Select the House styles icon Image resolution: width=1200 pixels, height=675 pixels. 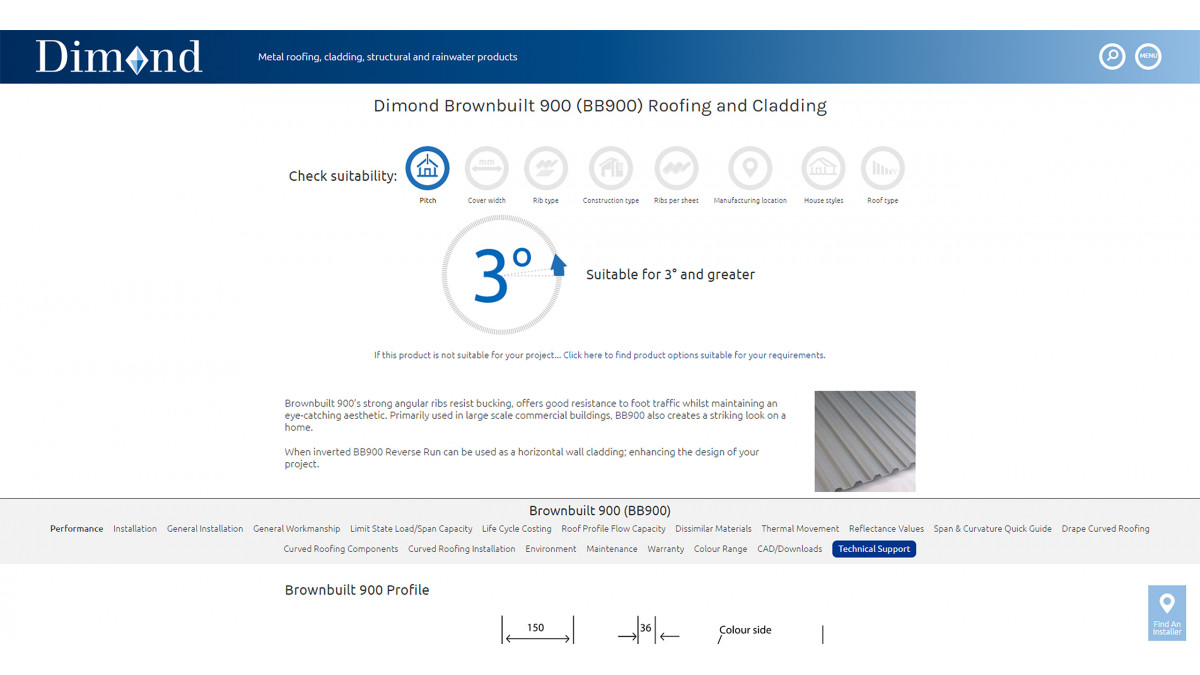pos(823,168)
